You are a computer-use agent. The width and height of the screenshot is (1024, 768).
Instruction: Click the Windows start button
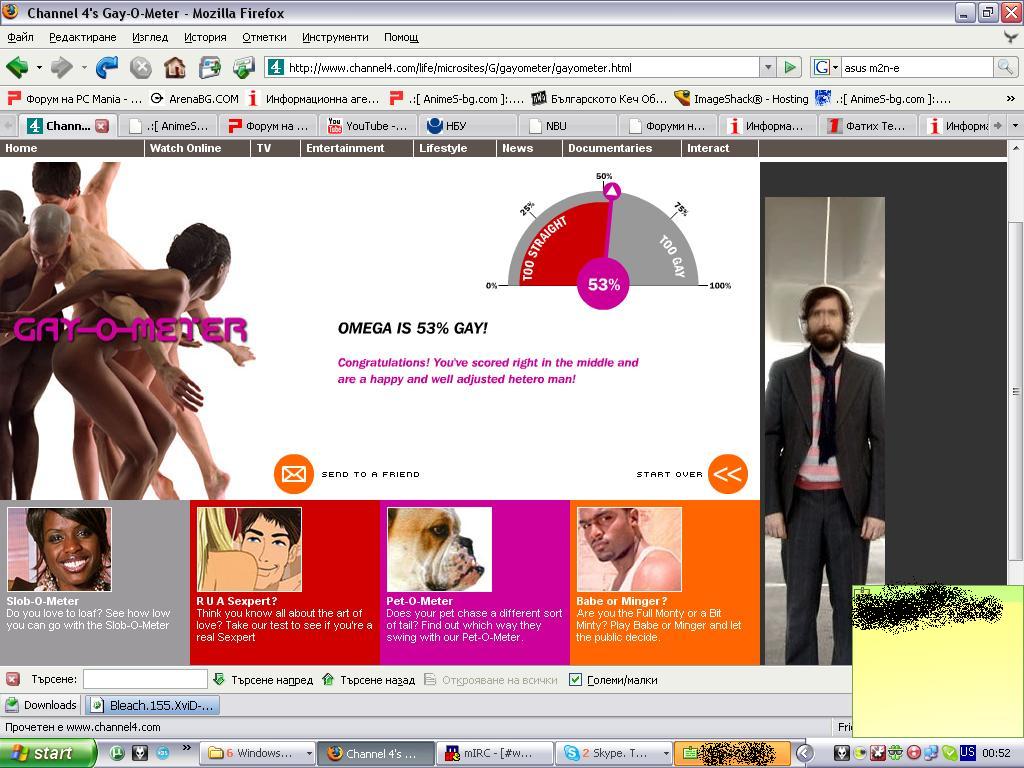48,753
